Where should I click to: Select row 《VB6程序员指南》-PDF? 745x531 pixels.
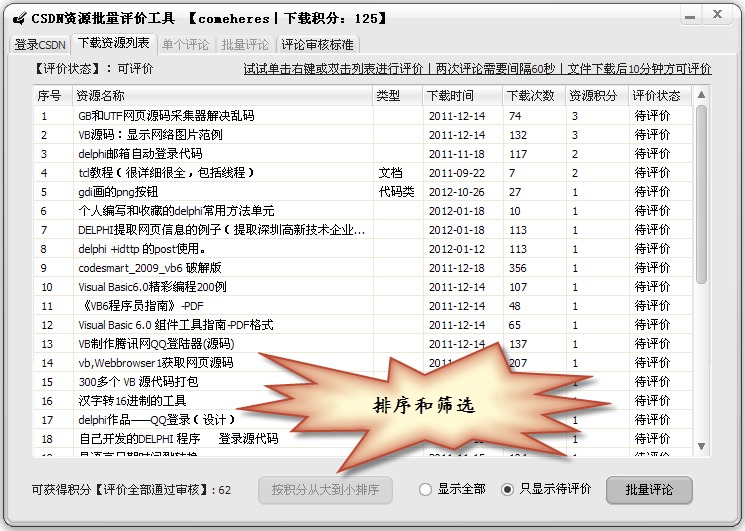point(363,306)
